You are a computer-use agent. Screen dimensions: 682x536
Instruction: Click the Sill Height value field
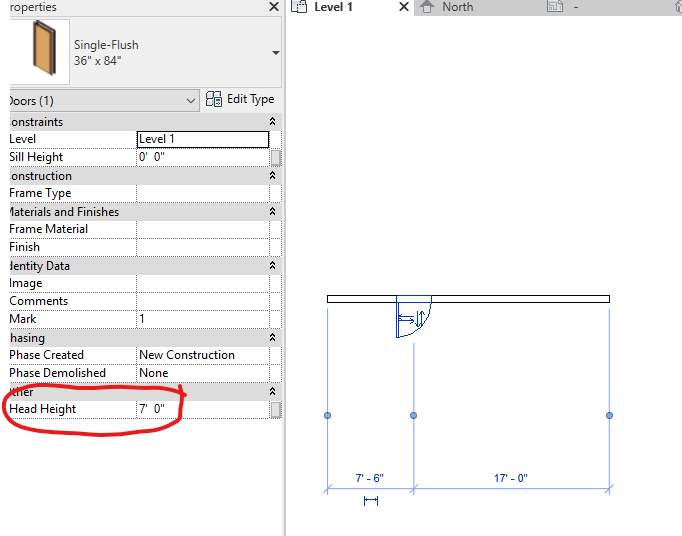tap(203, 157)
